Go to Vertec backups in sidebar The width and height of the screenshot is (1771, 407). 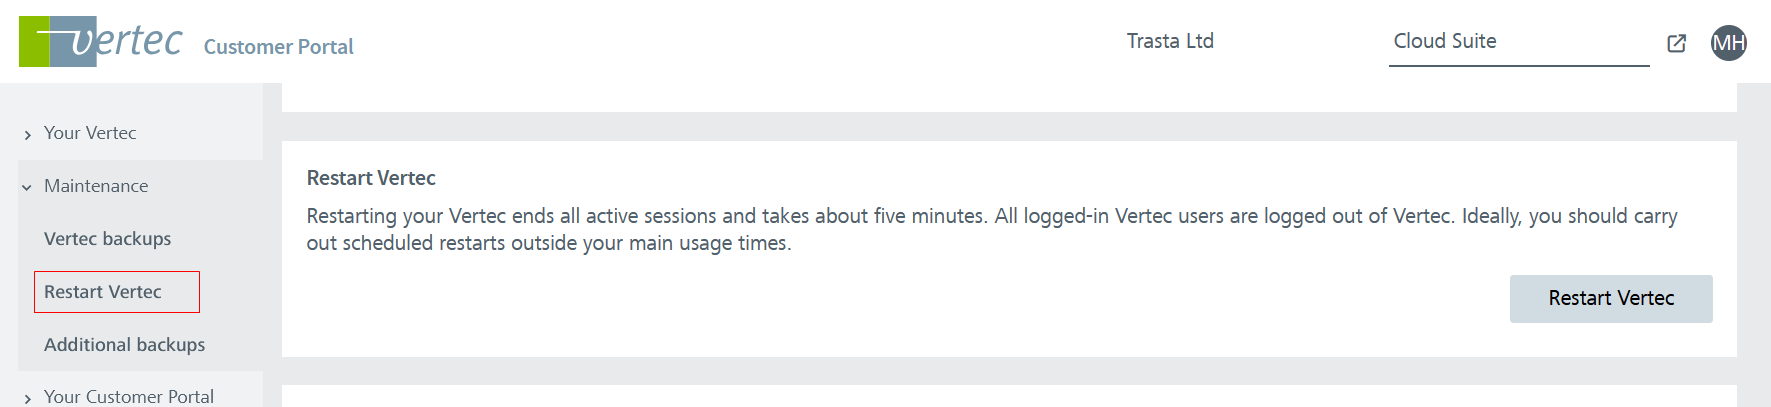point(108,239)
